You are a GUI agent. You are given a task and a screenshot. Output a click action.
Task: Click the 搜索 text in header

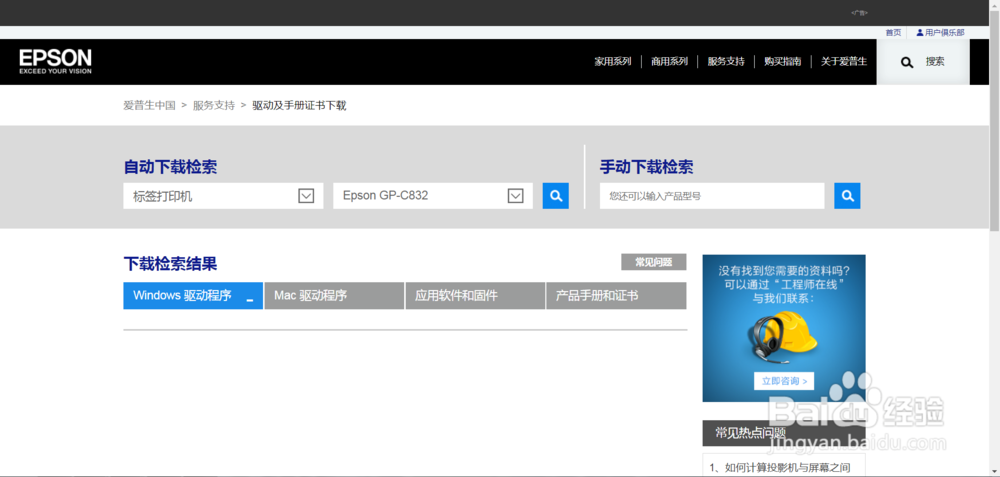point(935,62)
